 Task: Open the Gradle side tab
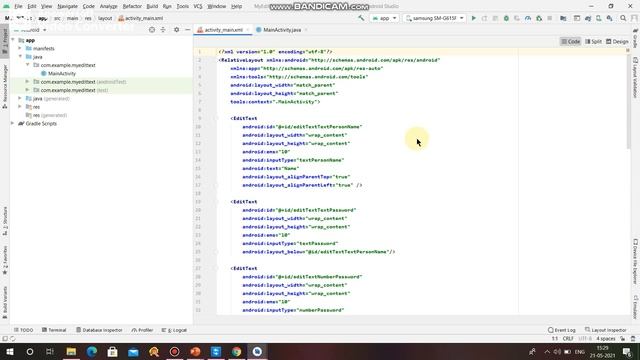636,38
